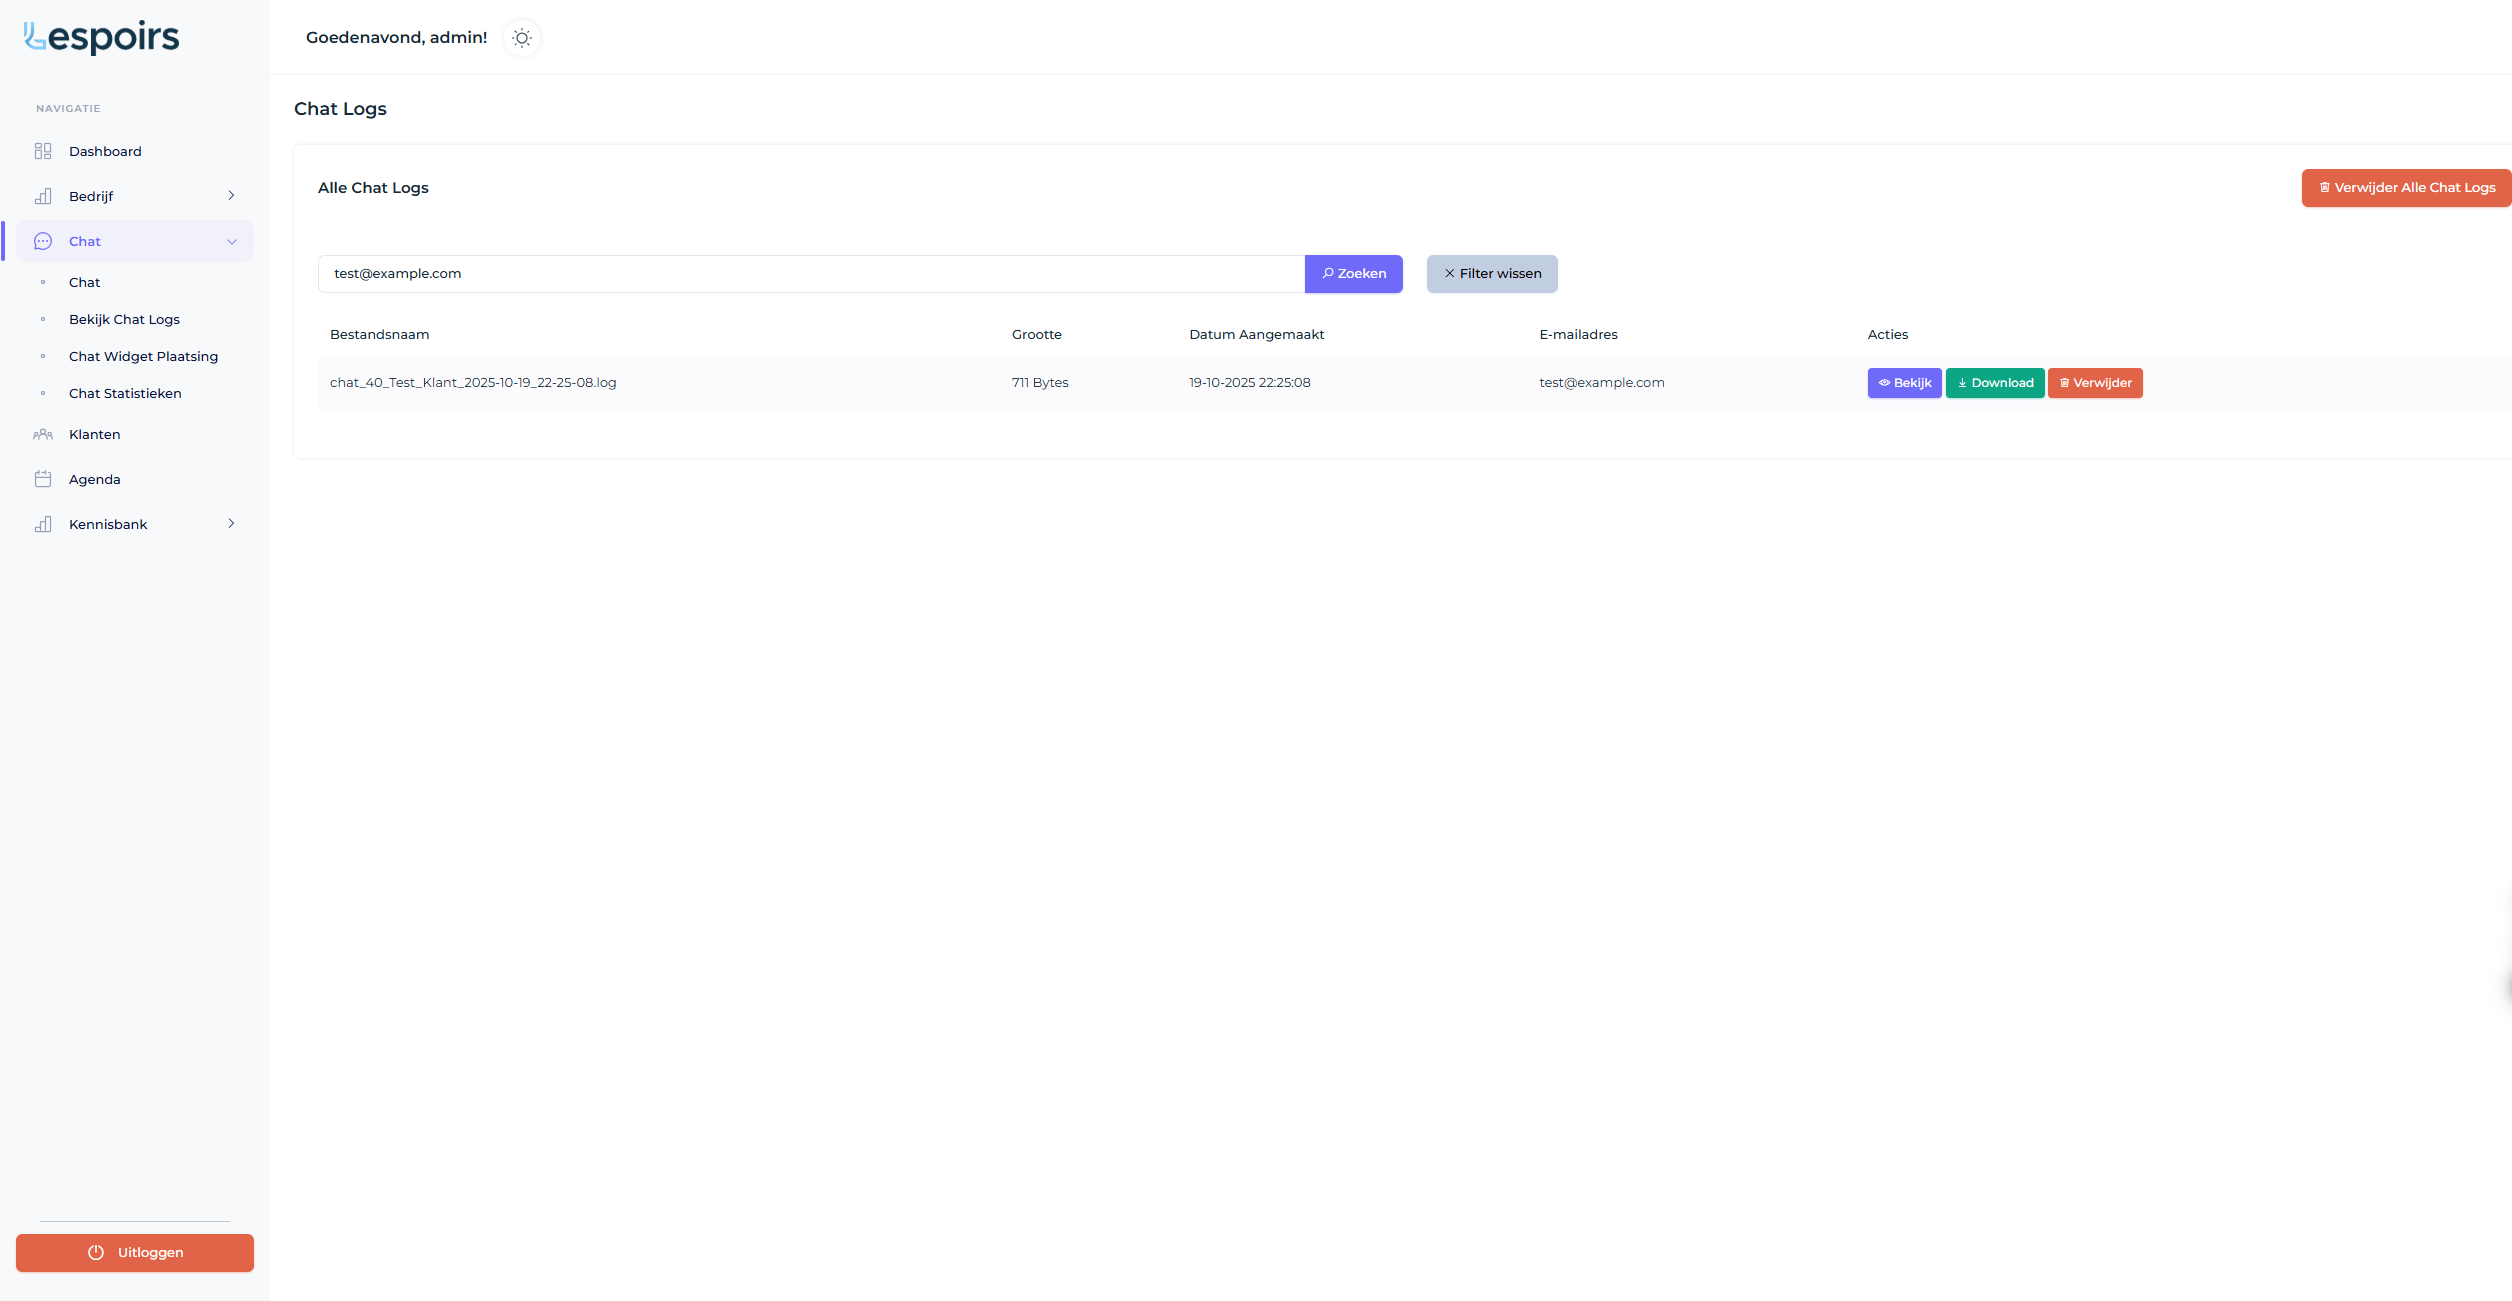This screenshot has width=2512, height=1301.
Task: Select Chat Statistieken from sidebar
Action: (x=125, y=393)
